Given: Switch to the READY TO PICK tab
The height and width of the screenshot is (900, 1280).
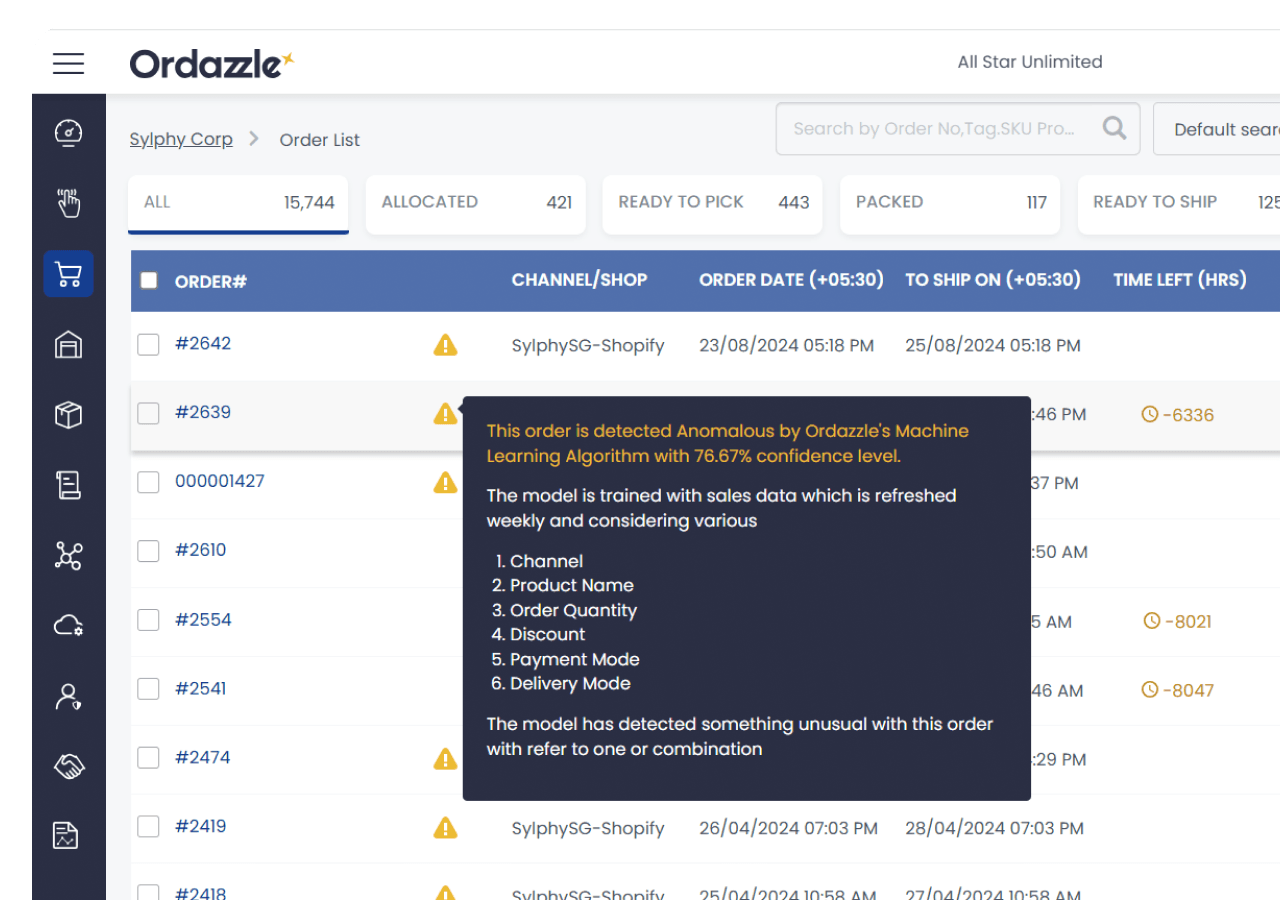Looking at the screenshot, I should click(712, 202).
